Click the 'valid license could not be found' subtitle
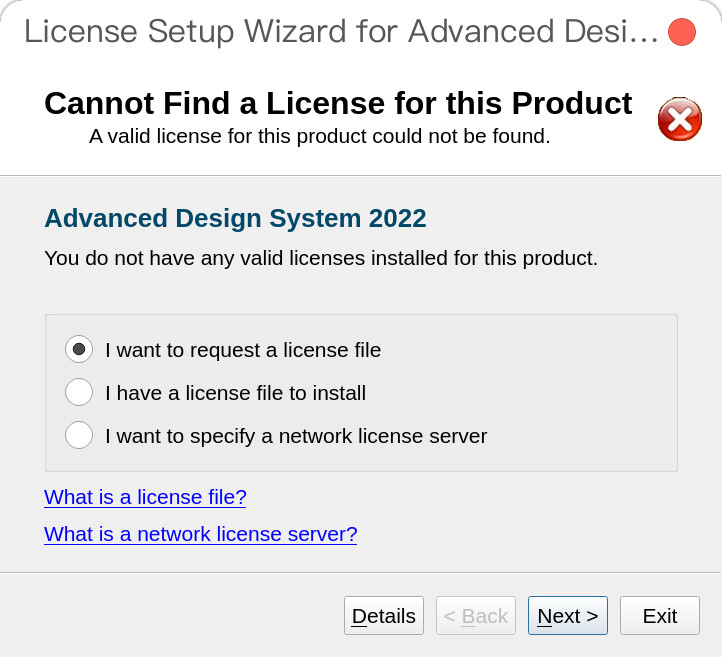722x657 pixels. [x=320, y=136]
